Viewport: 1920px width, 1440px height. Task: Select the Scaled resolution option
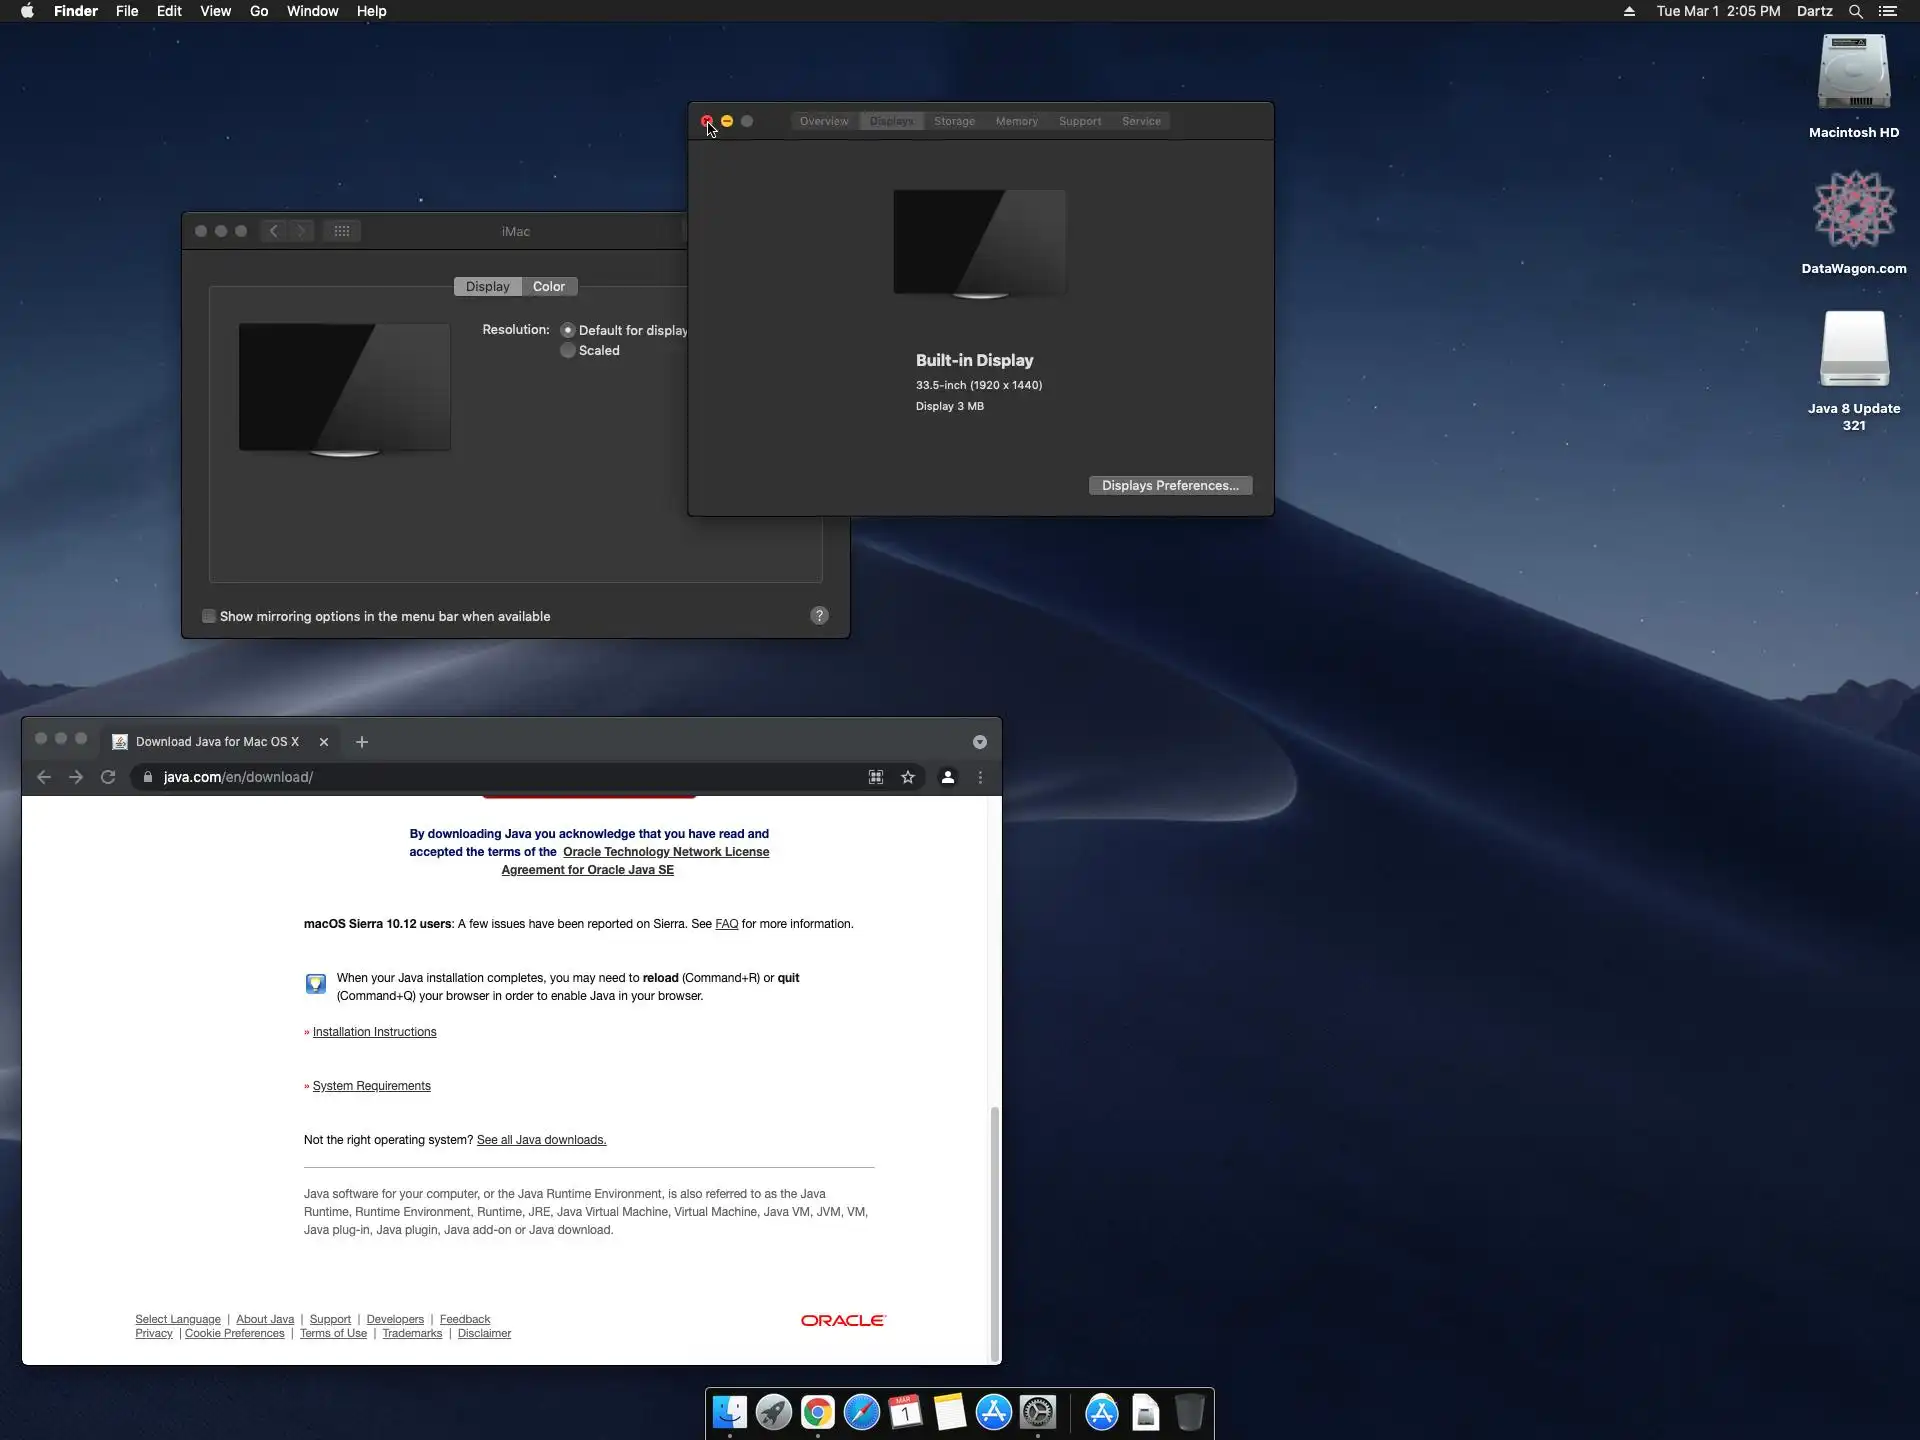pos(568,351)
